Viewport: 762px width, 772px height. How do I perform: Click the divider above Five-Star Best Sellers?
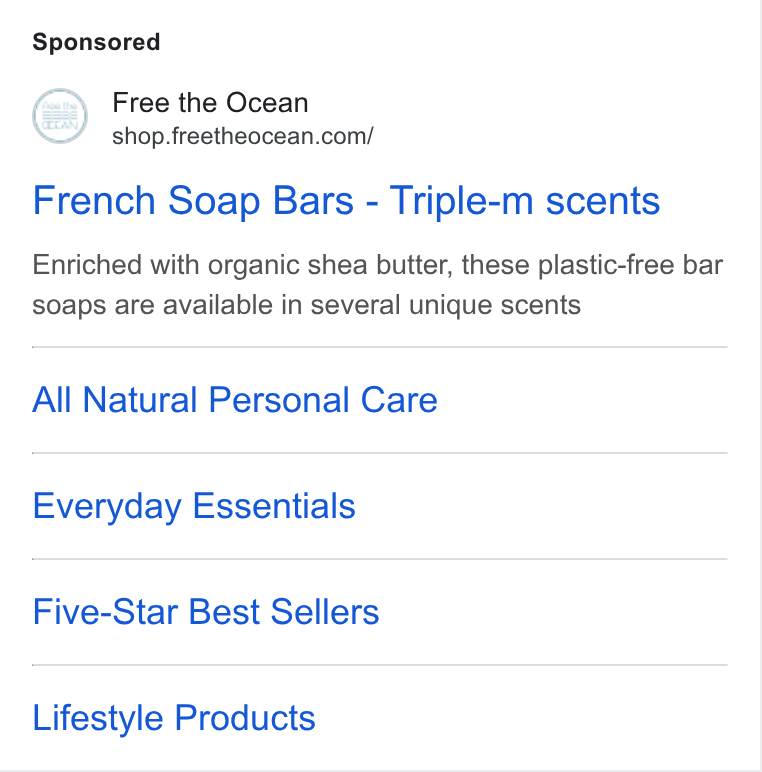(x=380, y=559)
